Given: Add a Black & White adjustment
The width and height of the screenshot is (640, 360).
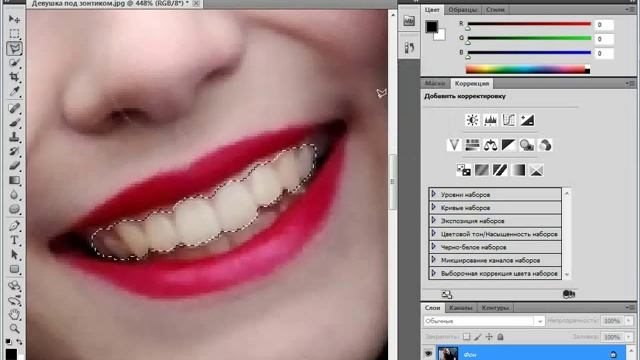Looking at the screenshot, I should pyautogui.click(x=509, y=145).
